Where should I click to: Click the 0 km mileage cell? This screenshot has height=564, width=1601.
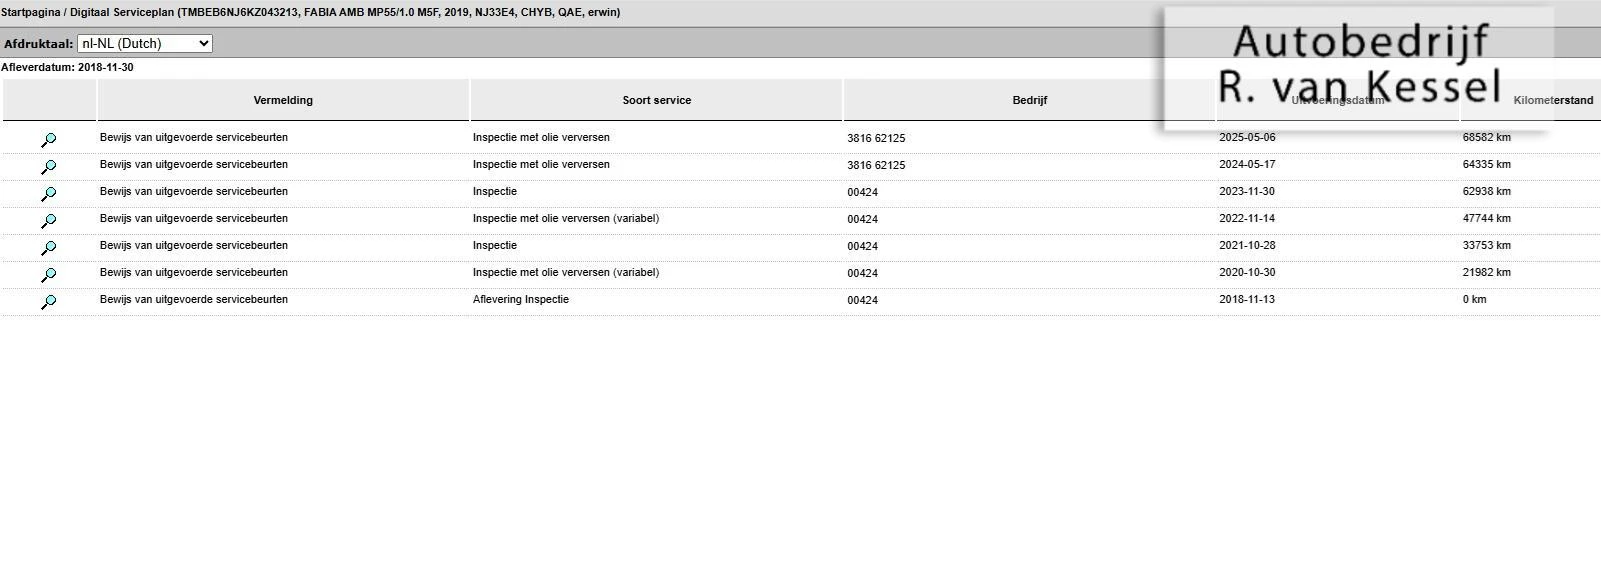pos(1474,300)
